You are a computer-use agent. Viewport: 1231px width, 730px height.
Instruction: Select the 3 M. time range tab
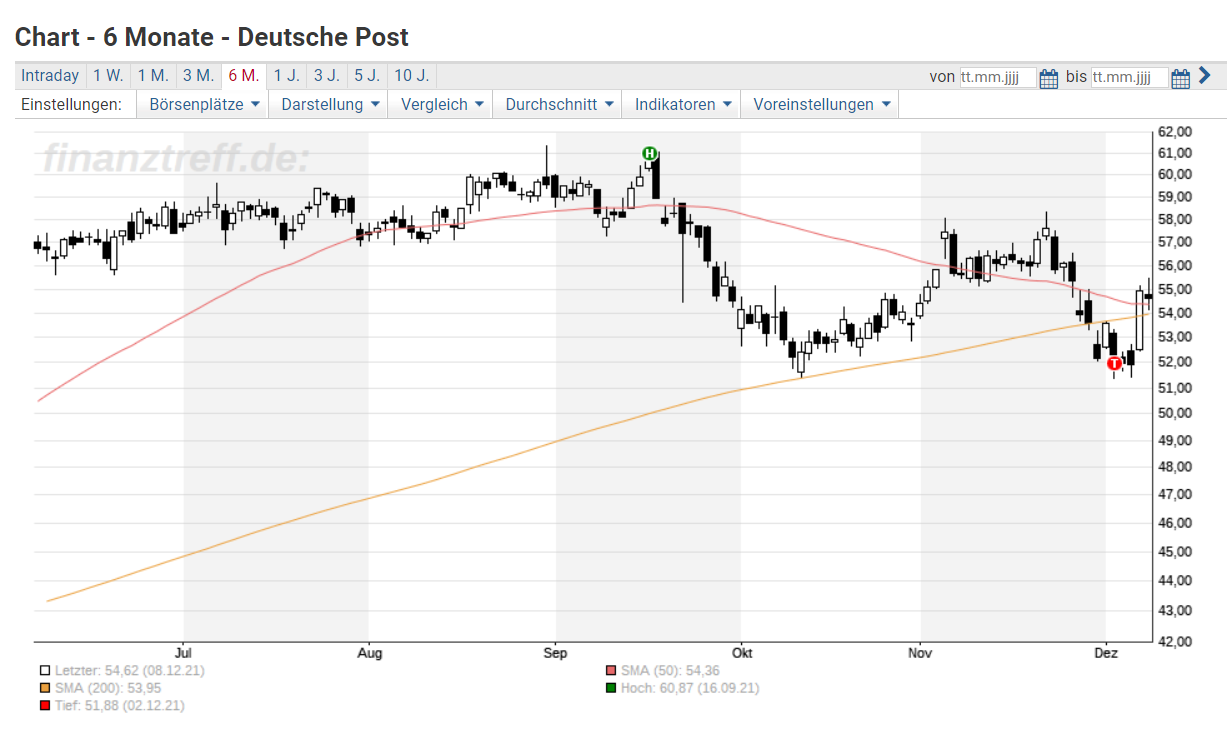coord(198,75)
